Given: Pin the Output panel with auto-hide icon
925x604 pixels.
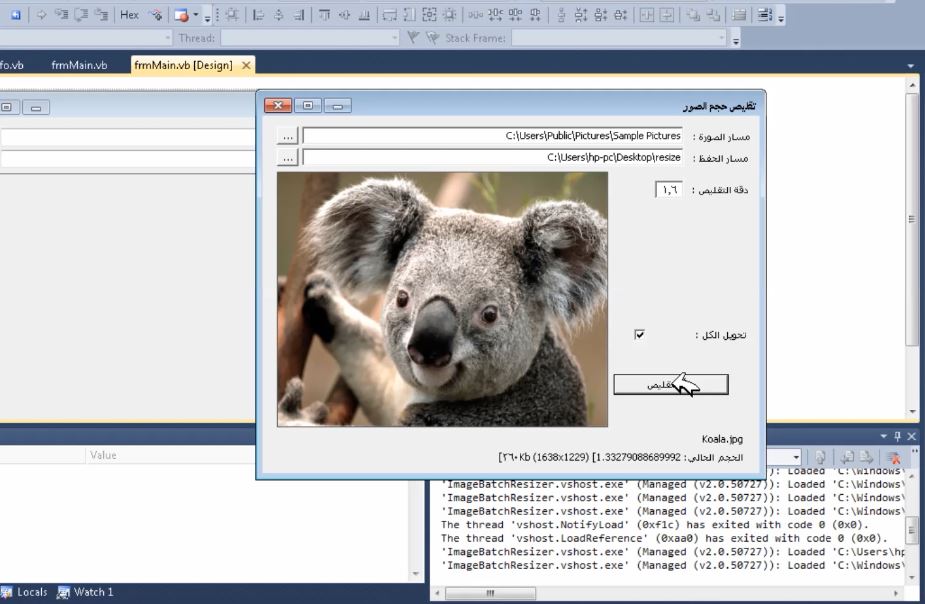Looking at the screenshot, I should (x=897, y=437).
